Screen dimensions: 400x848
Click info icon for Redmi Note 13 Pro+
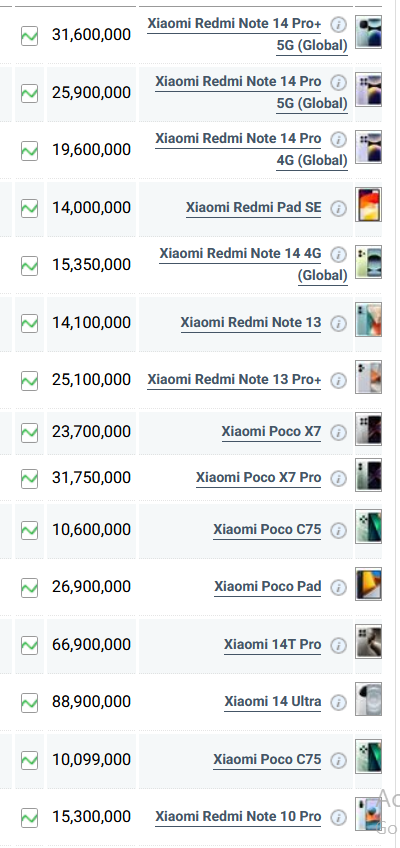(x=338, y=381)
